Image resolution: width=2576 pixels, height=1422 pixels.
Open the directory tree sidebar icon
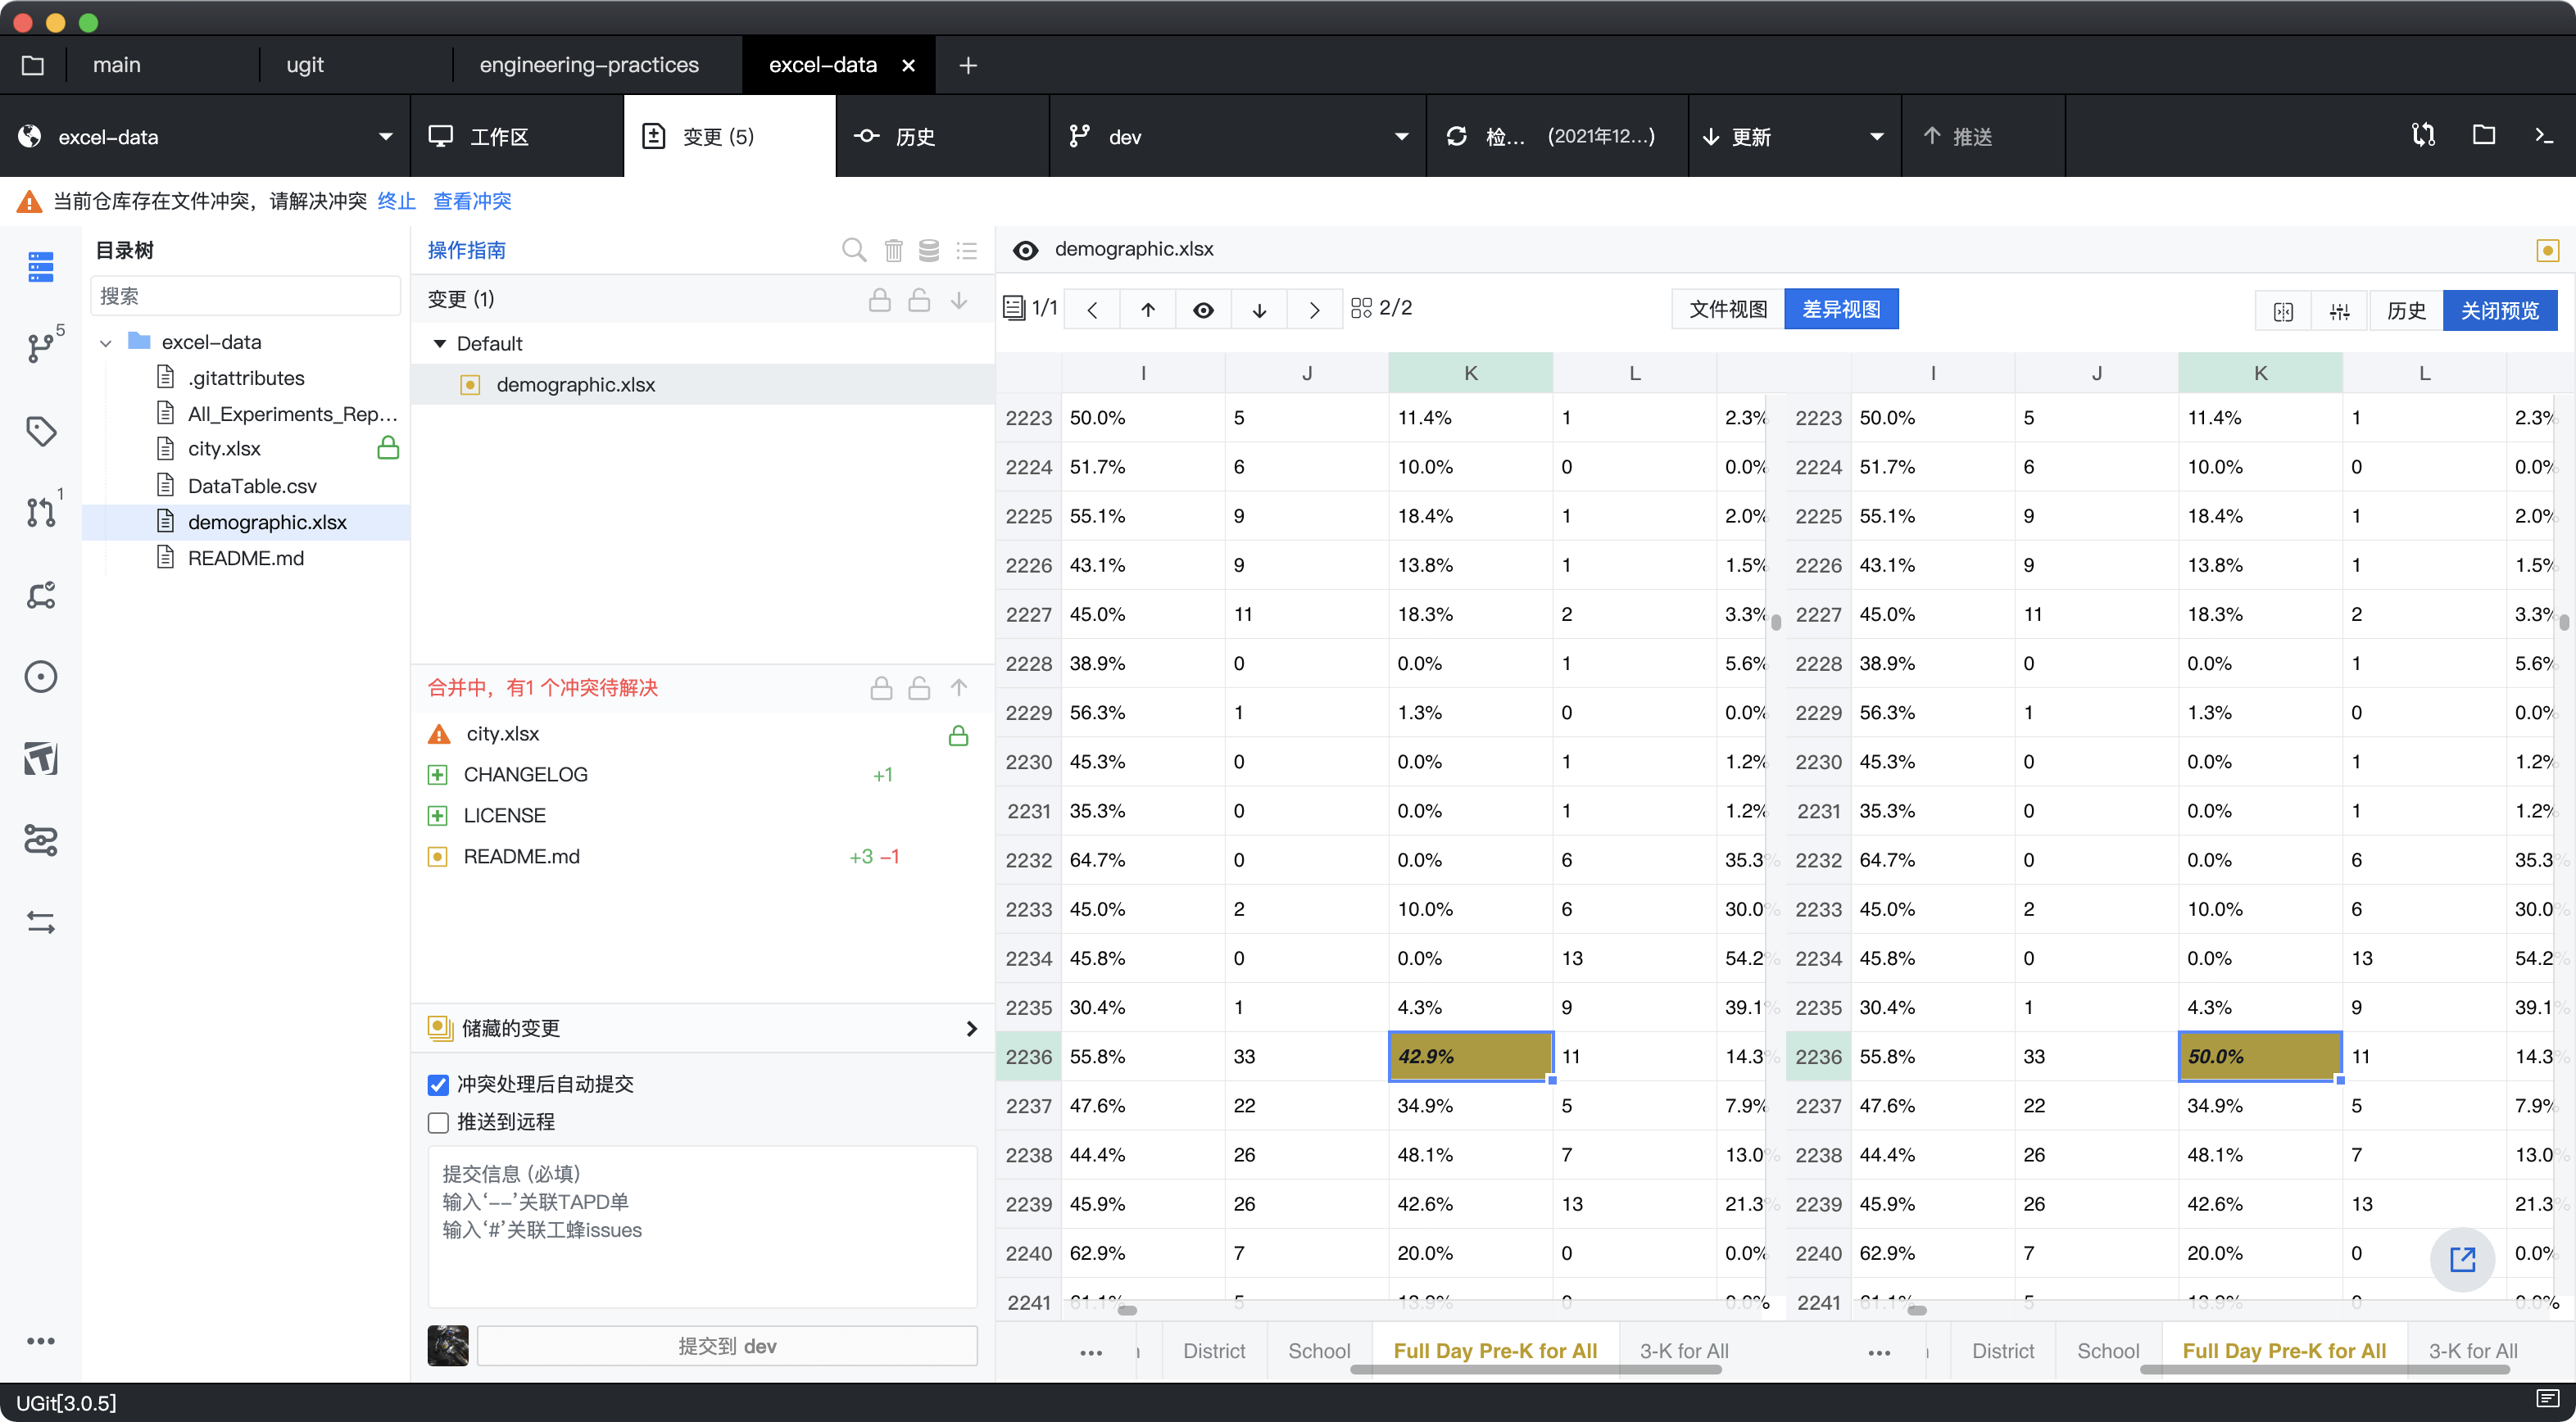pyautogui.click(x=41, y=266)
